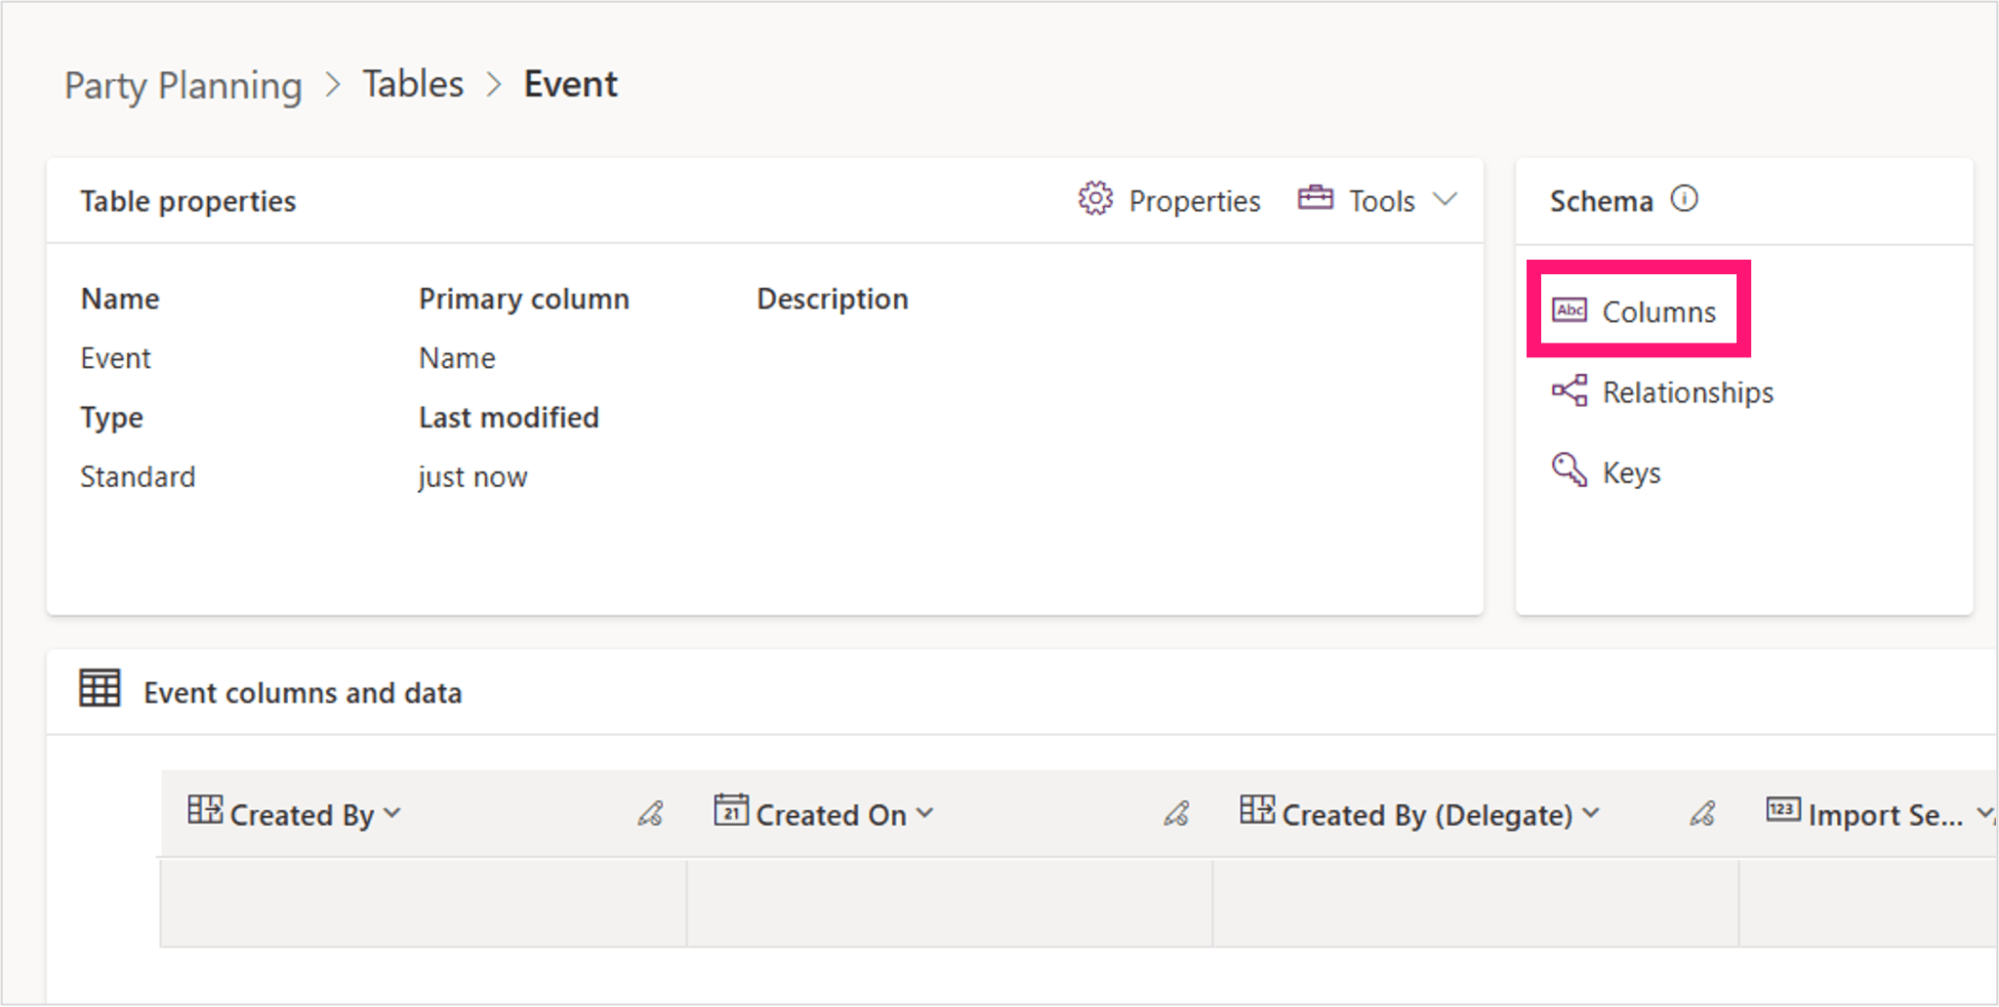This screenshot has height=1007, width=1999.
Task: Select the Created On column header
Action: [x=950, y=814]
